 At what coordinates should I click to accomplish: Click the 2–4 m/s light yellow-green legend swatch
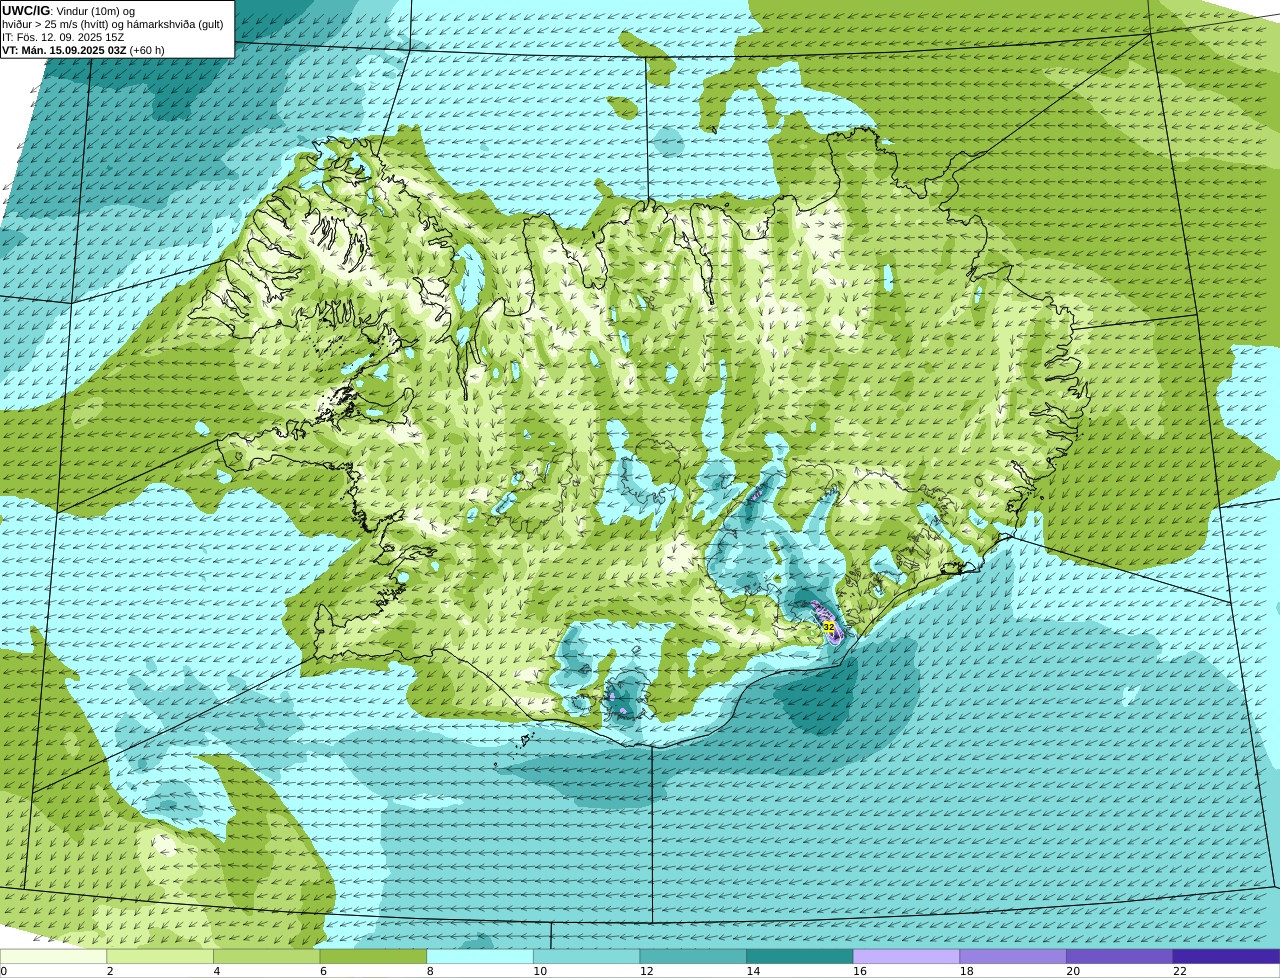(160, 956)
